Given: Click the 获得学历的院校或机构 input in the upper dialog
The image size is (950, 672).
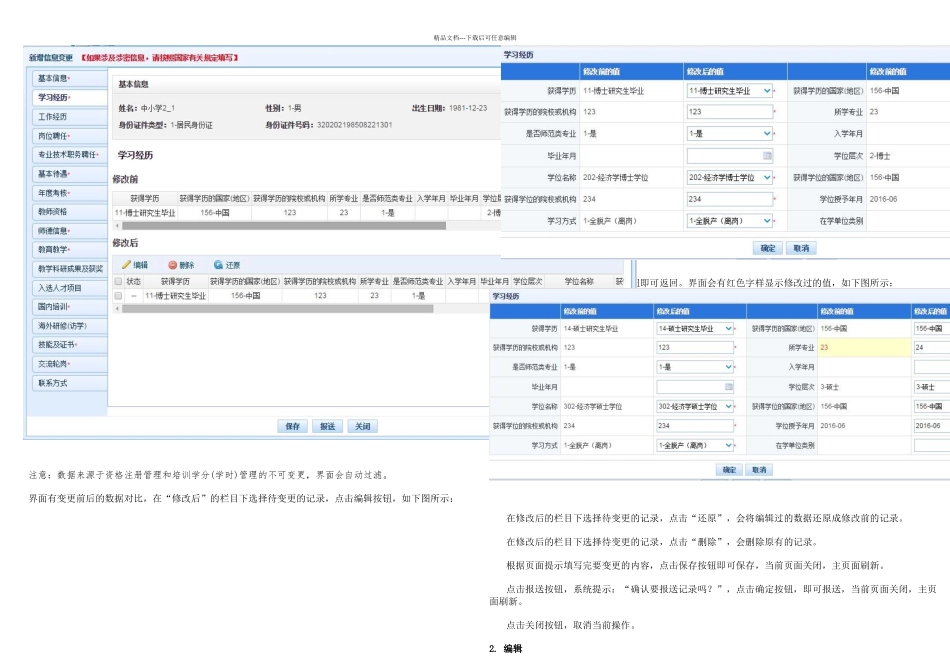Looking at the screenshot, I should 730,112.
